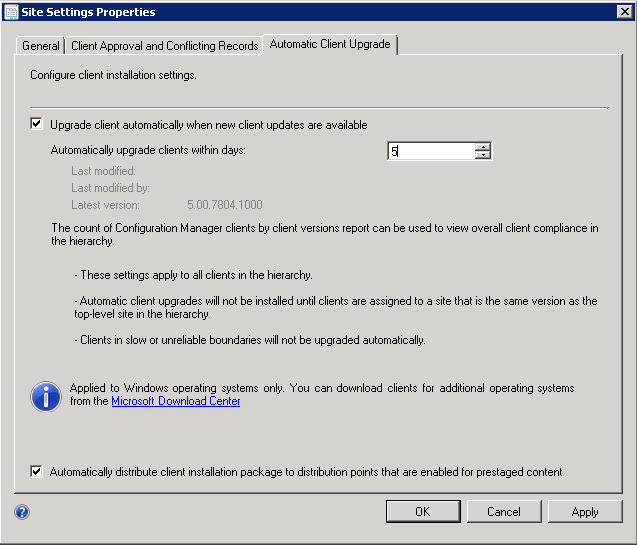Select the Automatic Client Upgrade tab
The width and height of the screenshot is (637, 545).
click(x=330, y=44)
